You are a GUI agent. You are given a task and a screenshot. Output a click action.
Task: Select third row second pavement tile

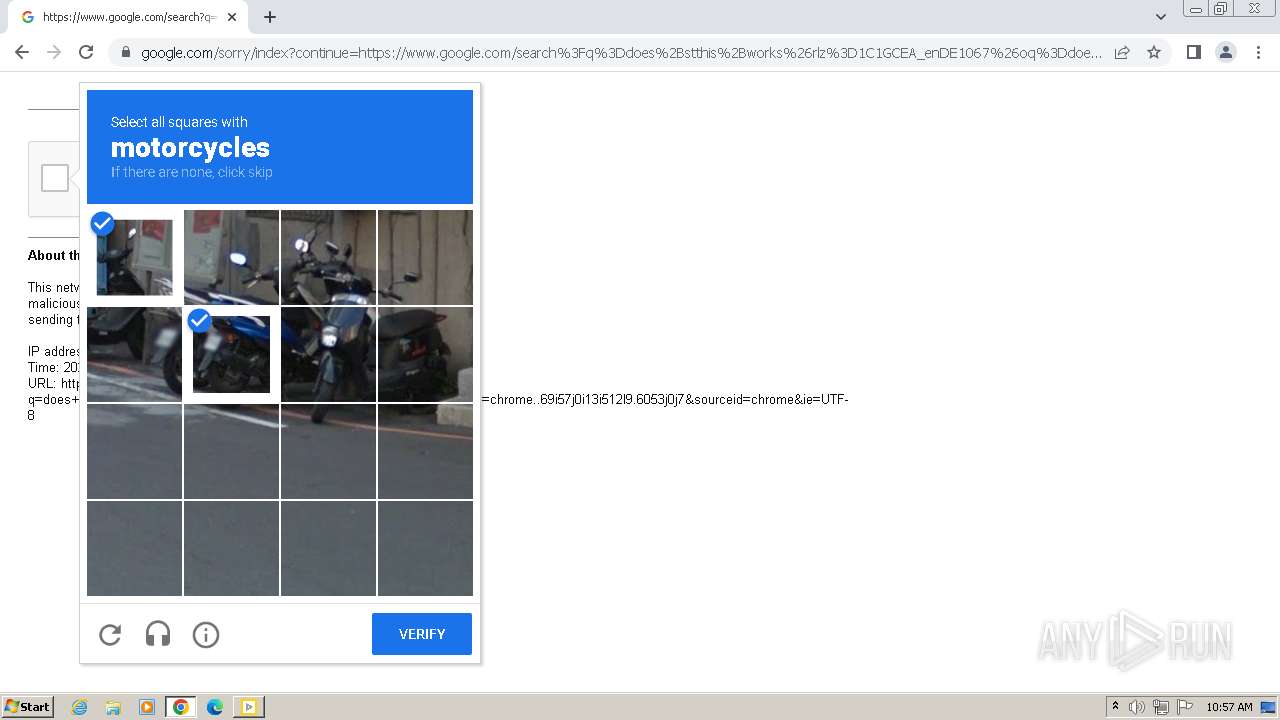[x=231, y=451]
